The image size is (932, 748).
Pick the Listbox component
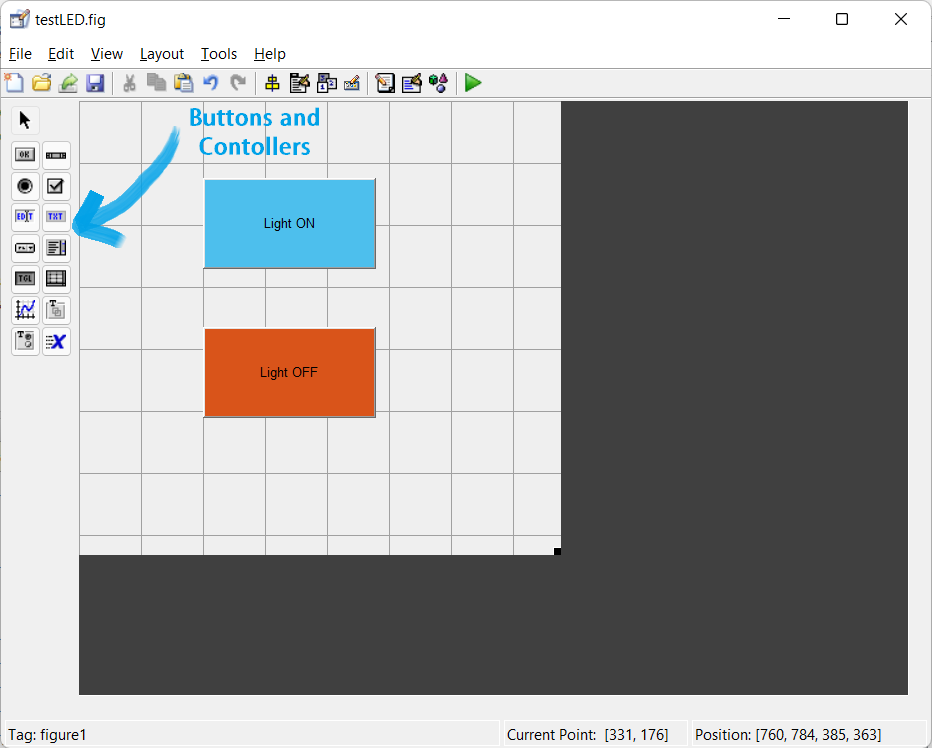(56, 248)
